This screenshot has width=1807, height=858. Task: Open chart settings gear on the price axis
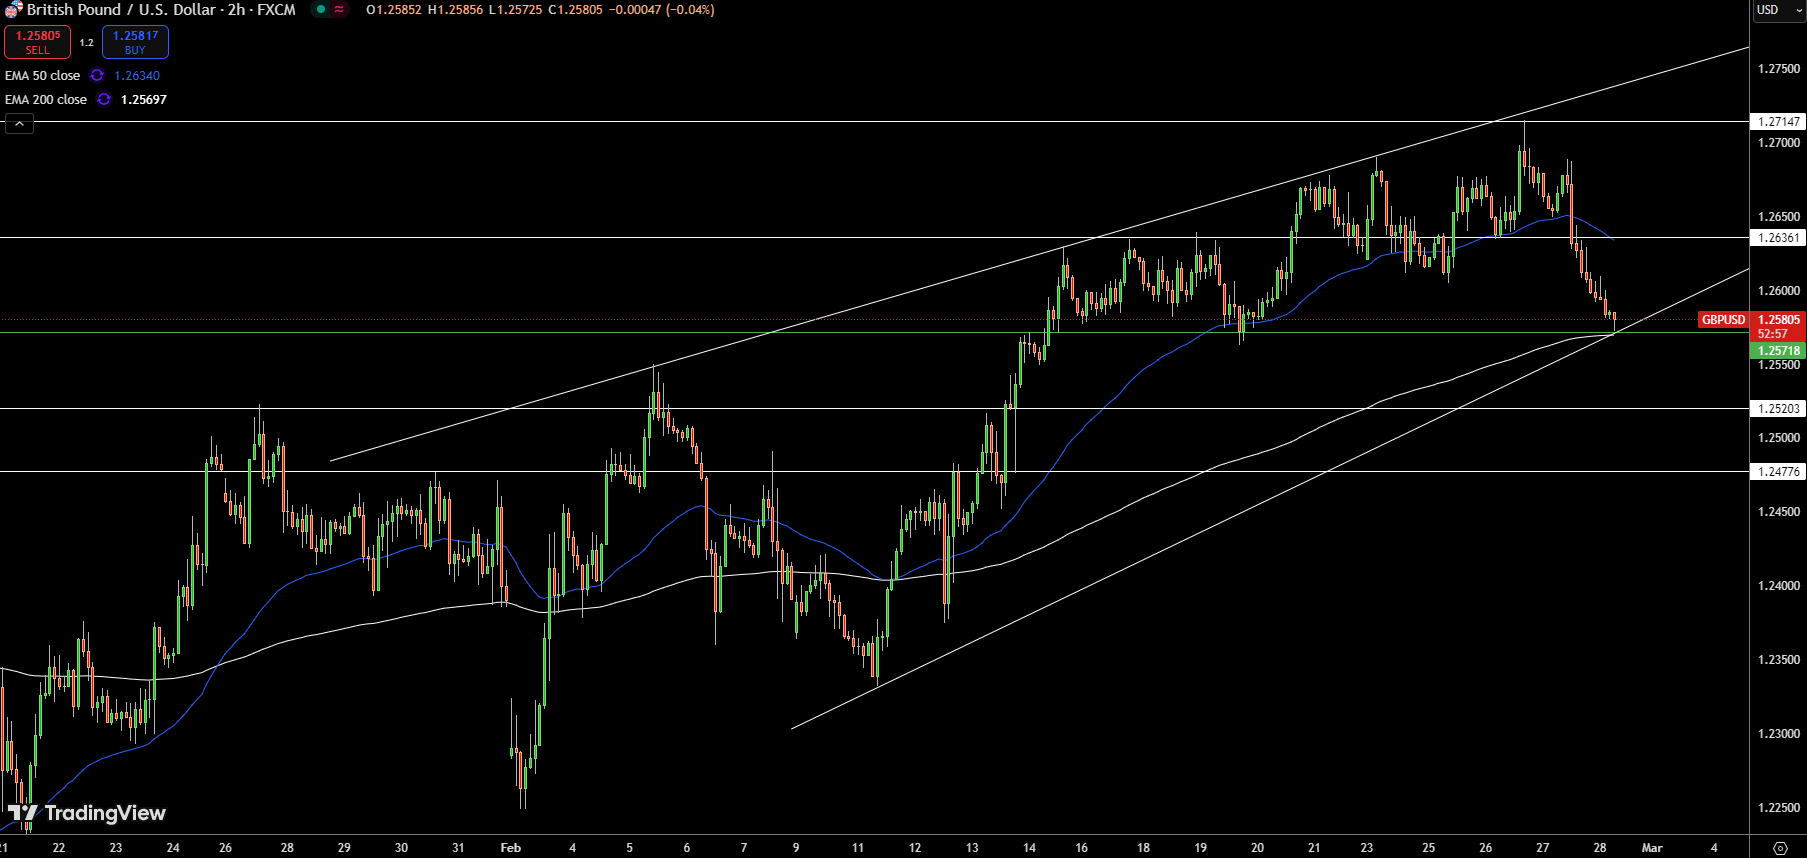[x=1780, y=848]
